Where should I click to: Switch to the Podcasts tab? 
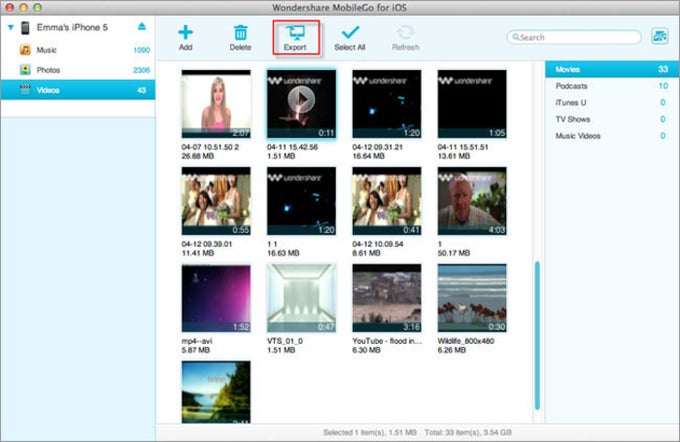(611, 86)
